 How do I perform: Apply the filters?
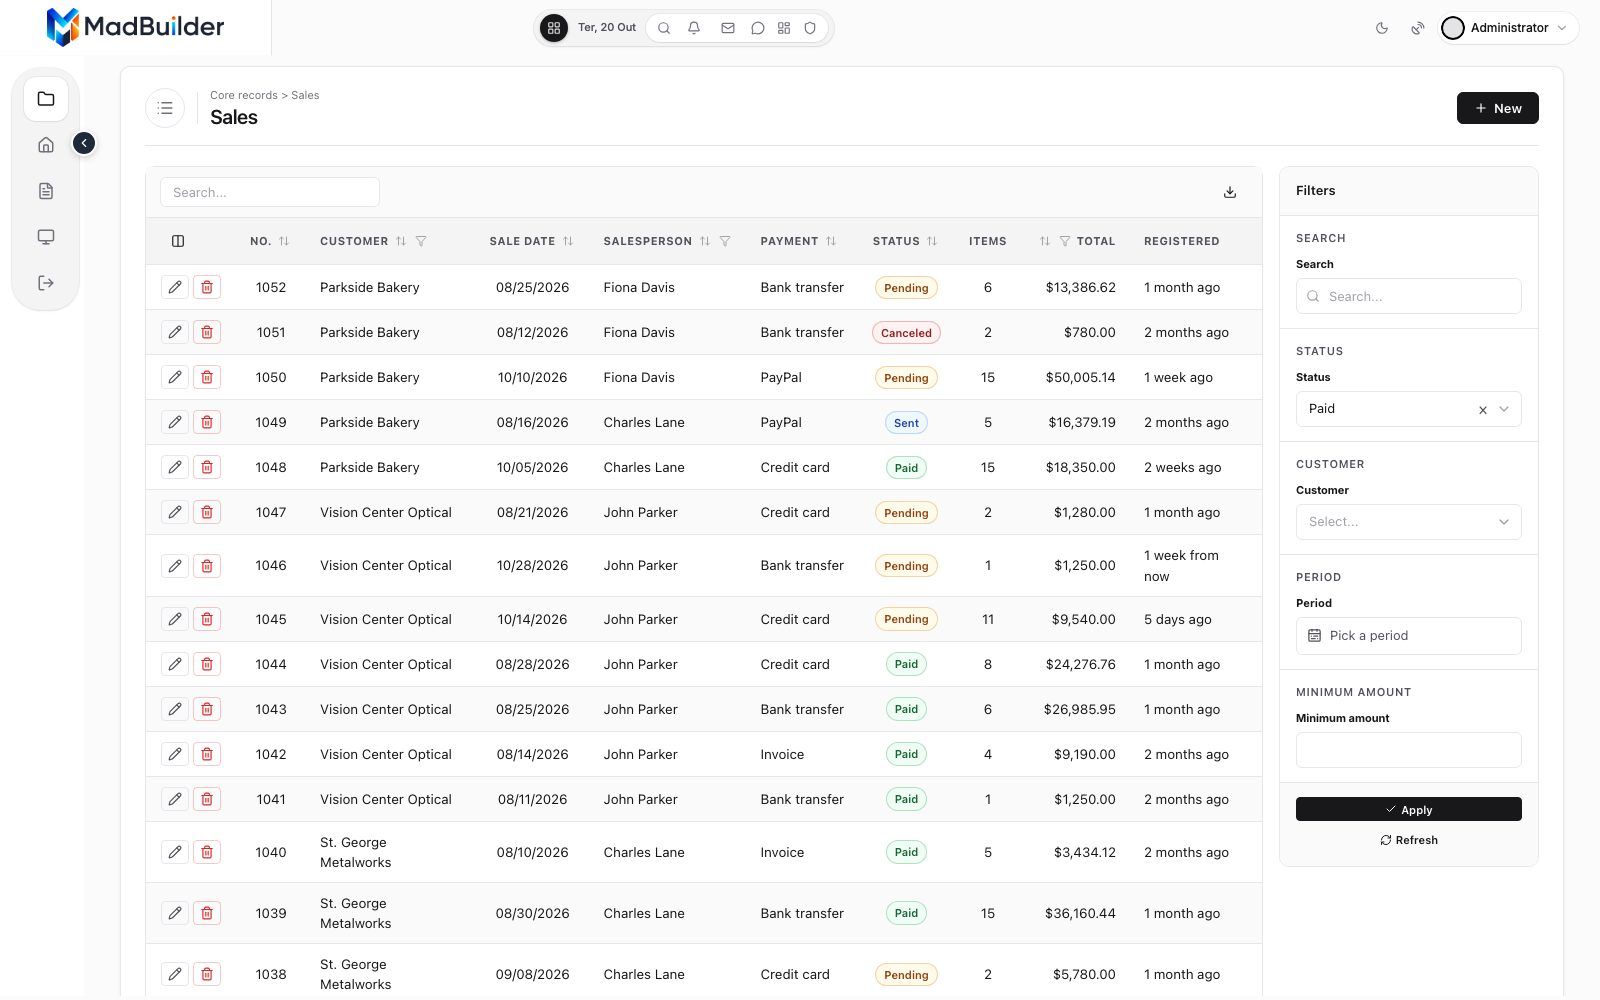tap(1408, 809)
